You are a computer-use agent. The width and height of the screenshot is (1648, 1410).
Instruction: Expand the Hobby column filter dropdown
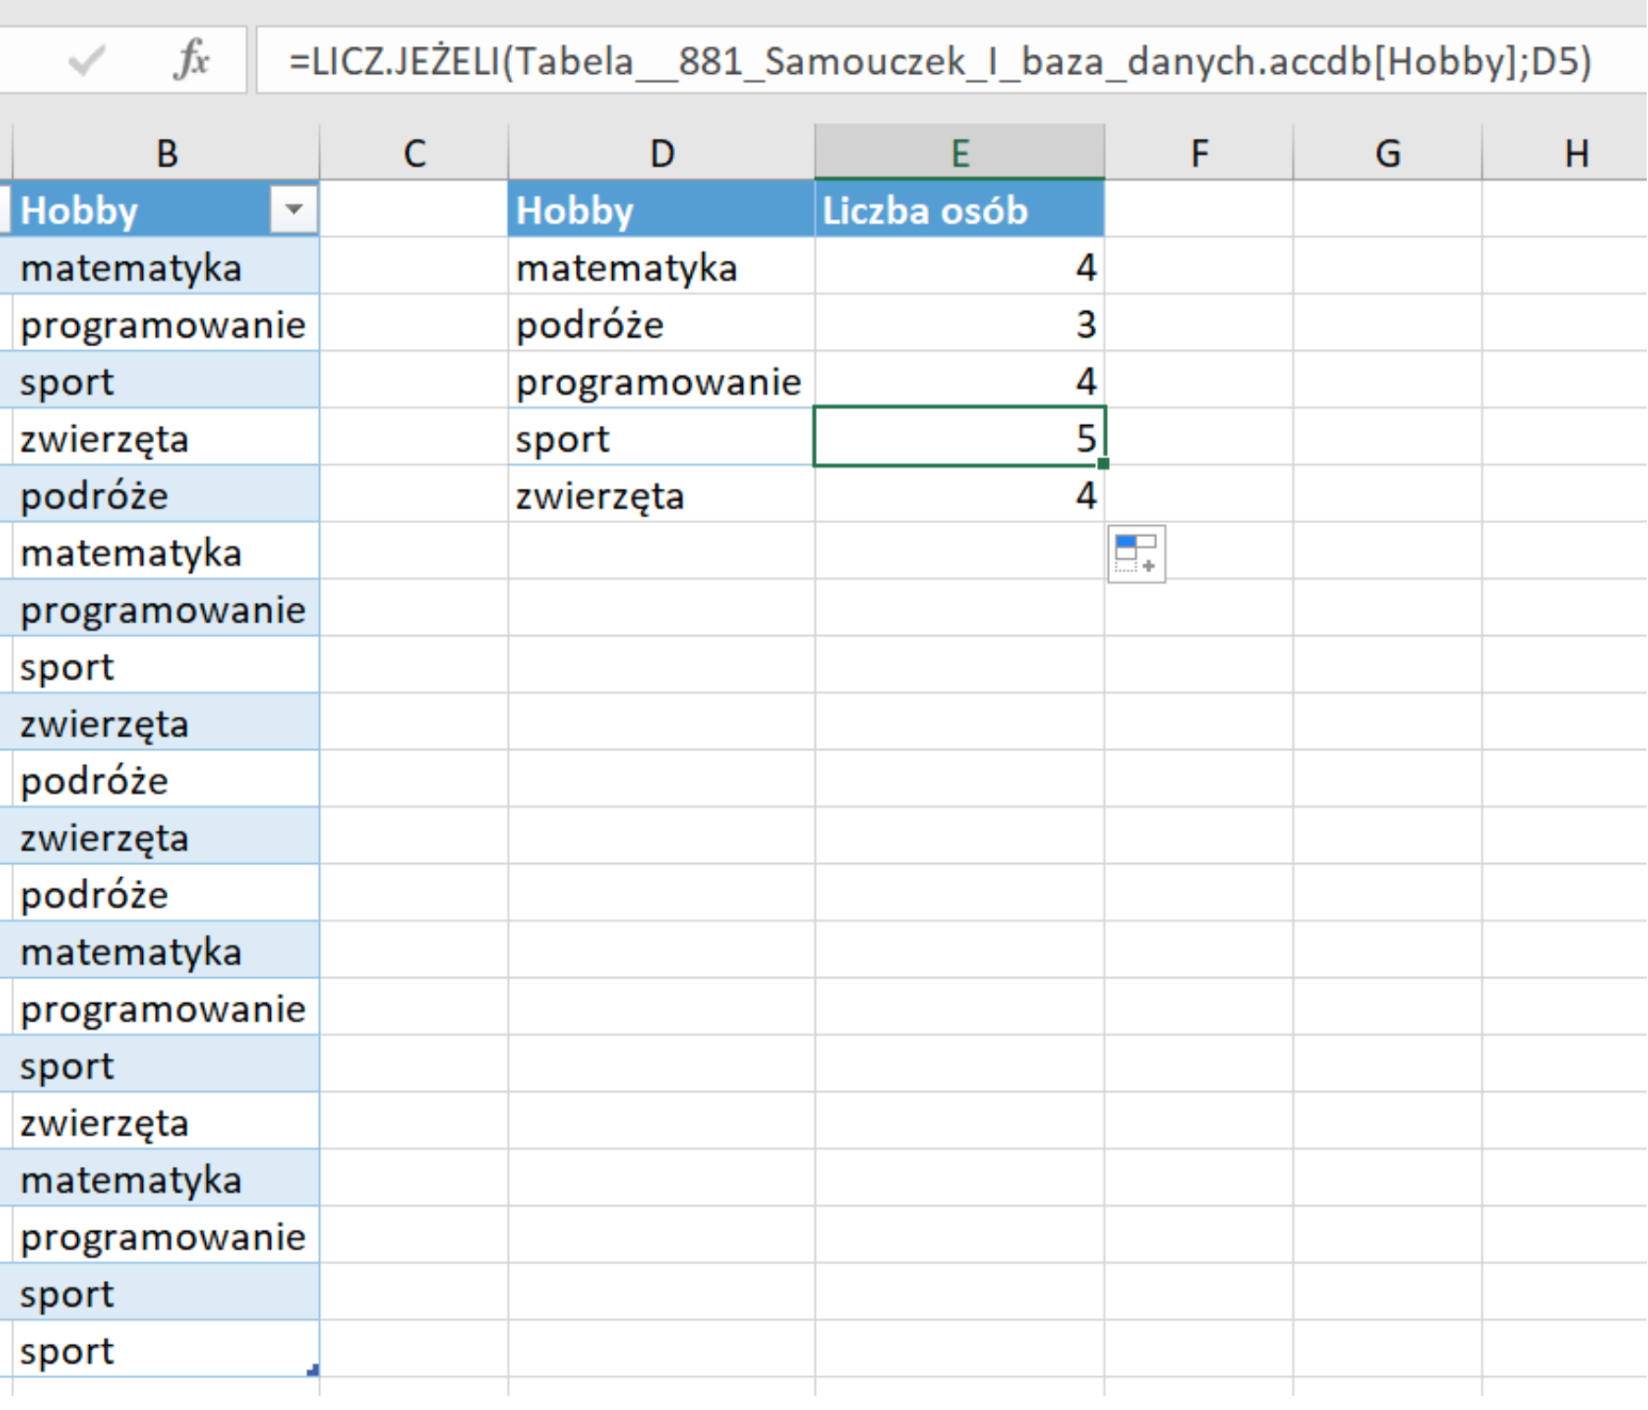(294, 210)
